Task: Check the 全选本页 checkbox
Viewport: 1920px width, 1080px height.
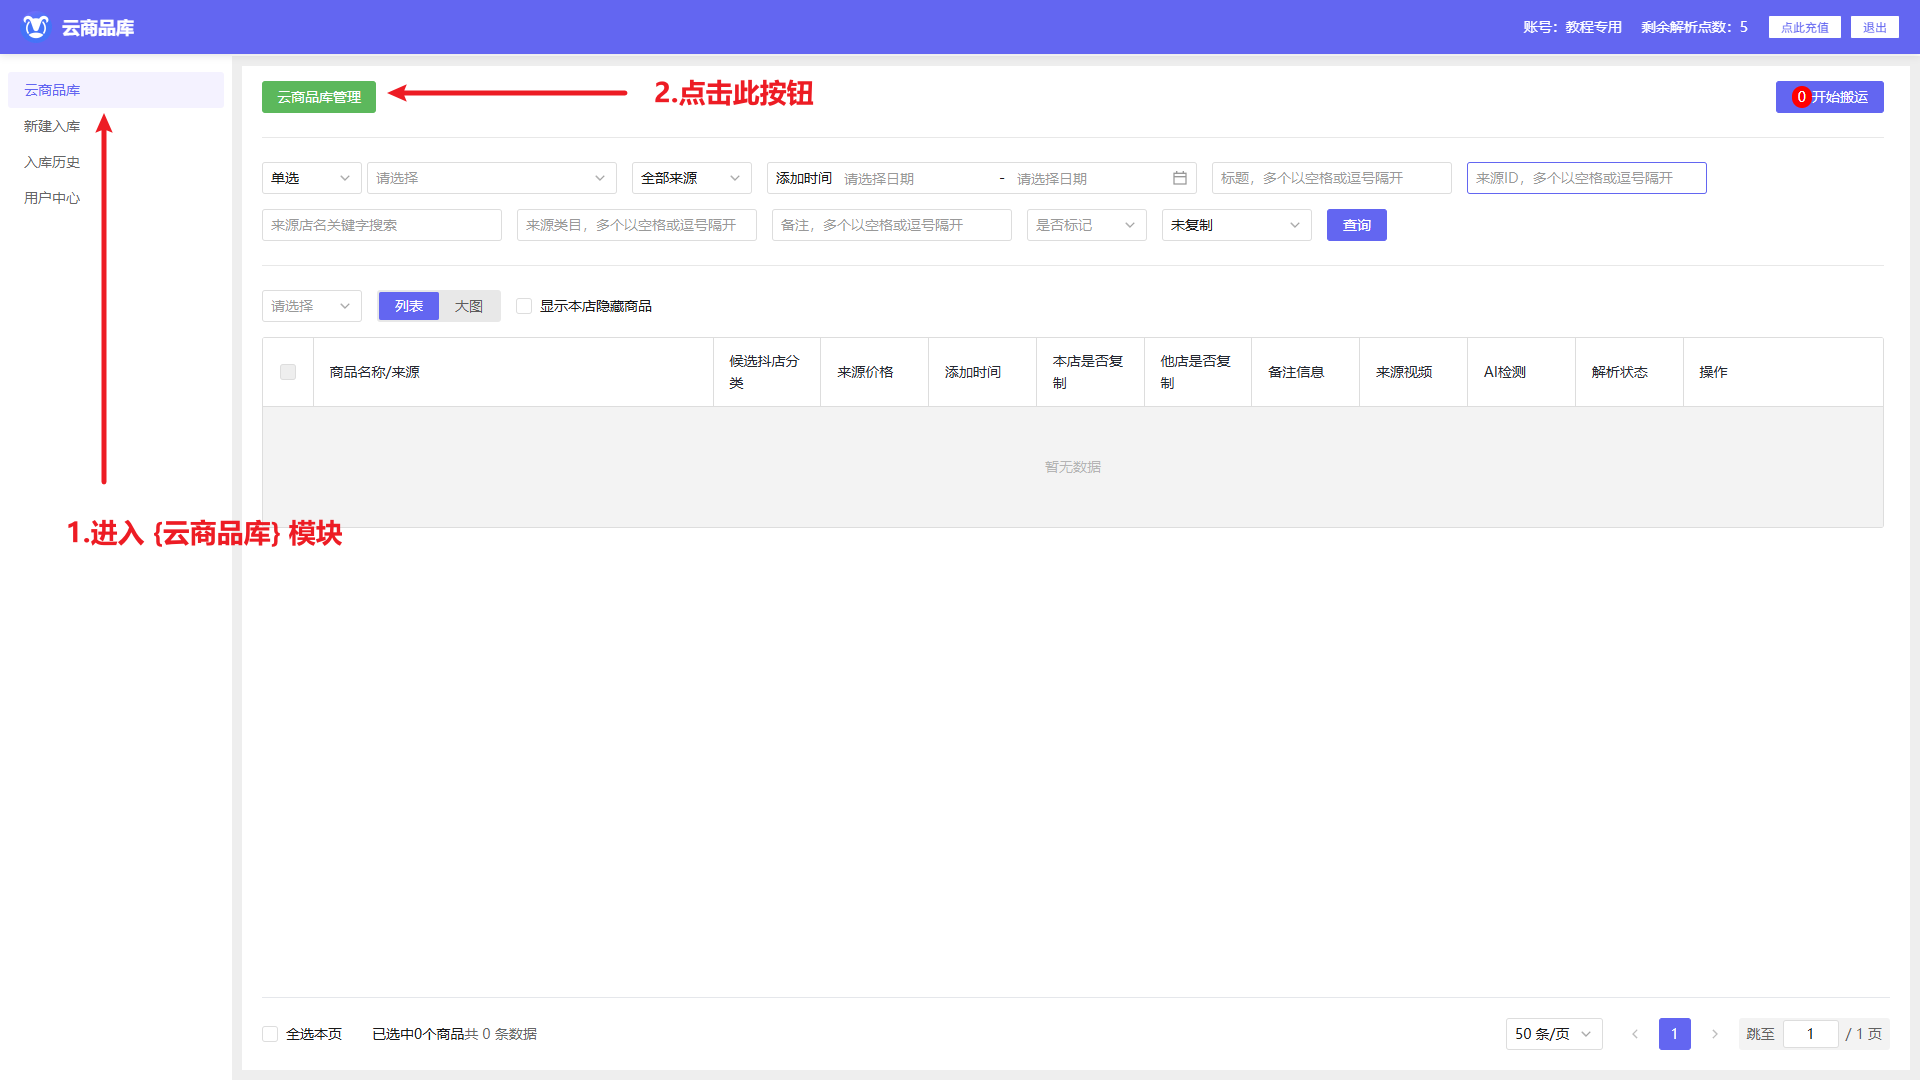Action: tap(270, 1034)
